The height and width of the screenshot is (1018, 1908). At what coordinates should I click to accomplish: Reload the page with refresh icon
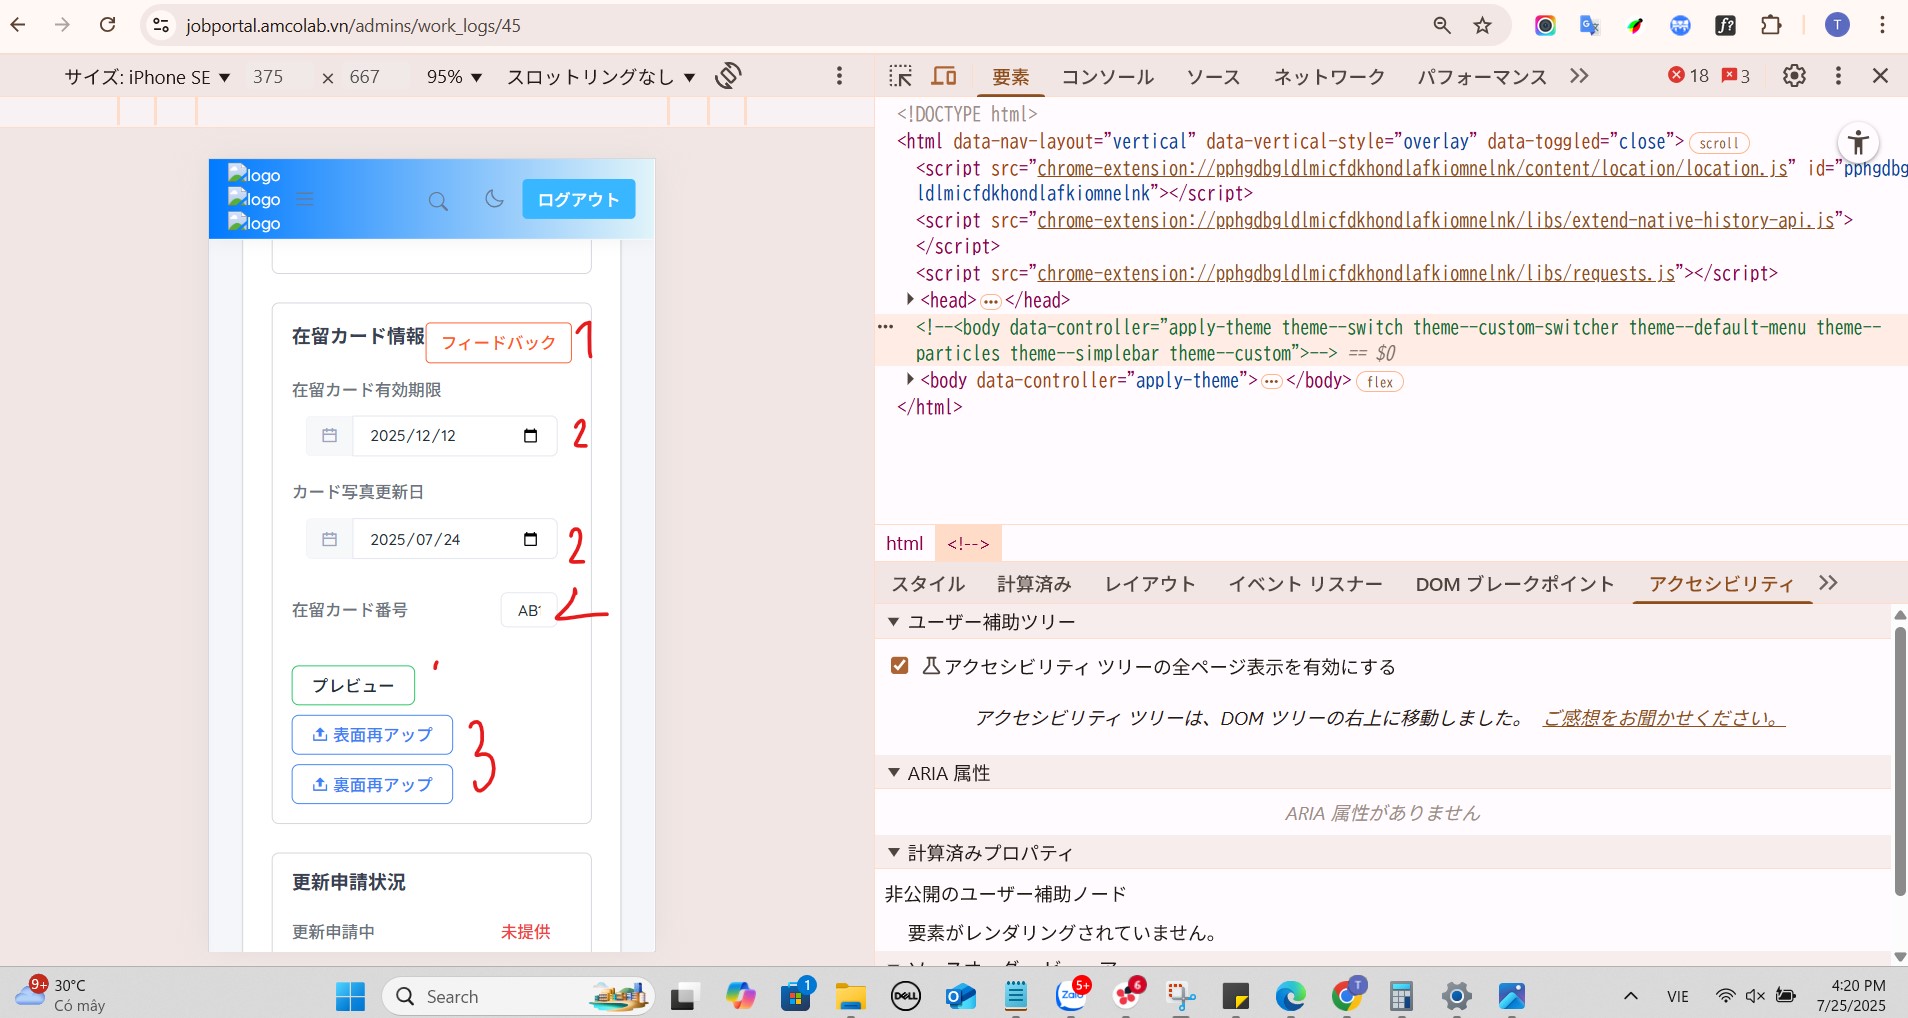108,25
